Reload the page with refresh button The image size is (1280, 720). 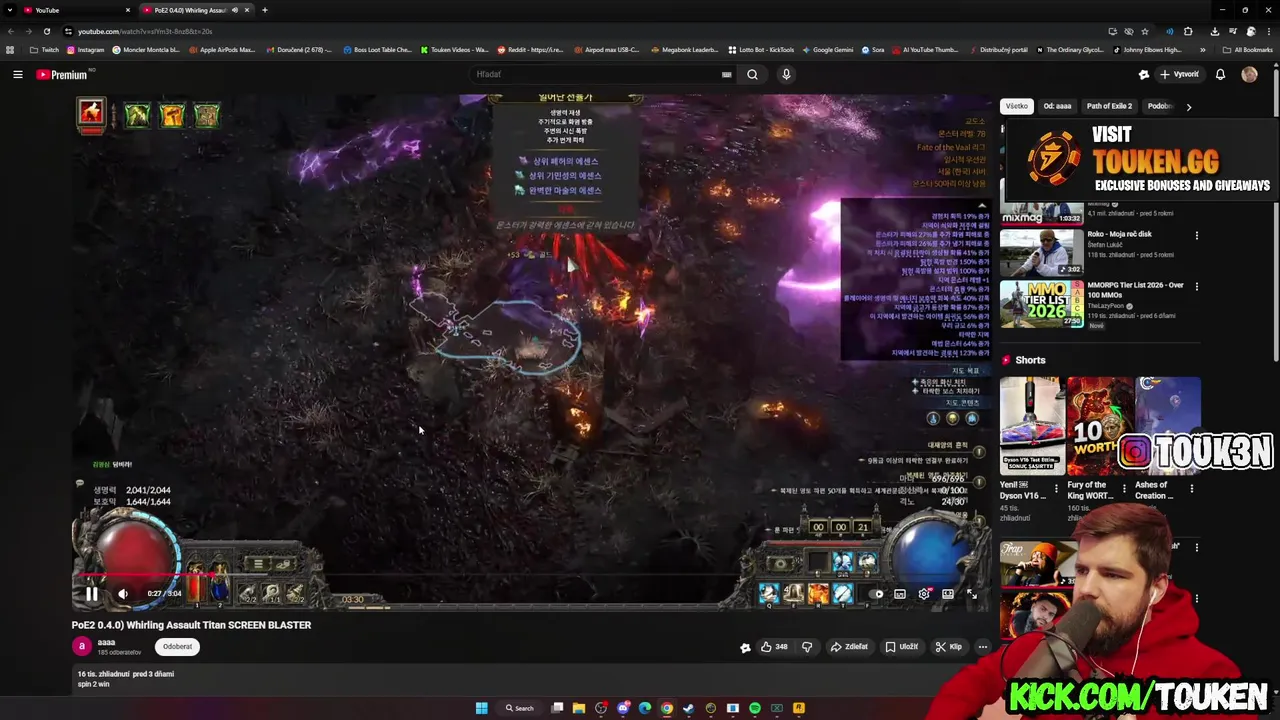pyautogui.click(x=46, y=31)
